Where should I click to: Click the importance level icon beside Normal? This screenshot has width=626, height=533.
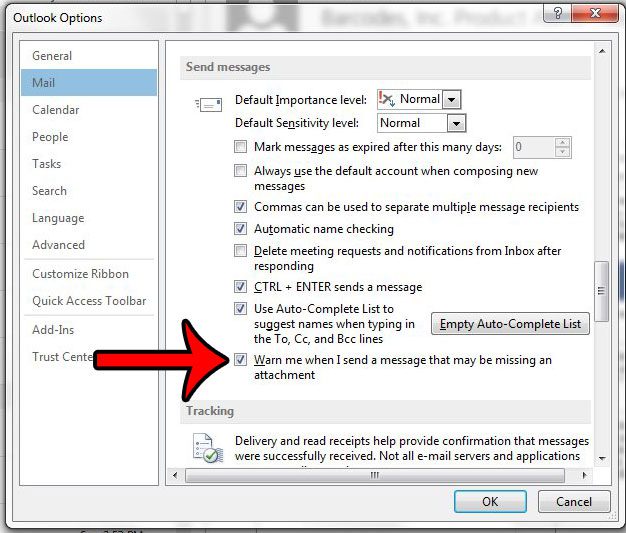386,99
